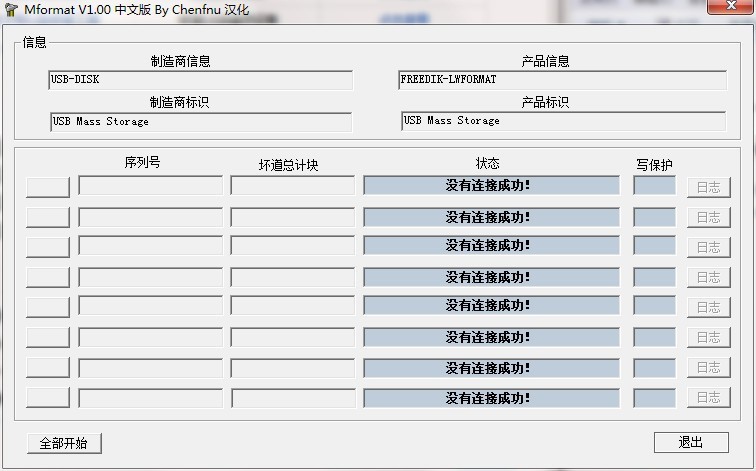756x471 pixels.
Task: Click the 坏道总计块 field in the seventh row
Action: coord(293,368)
